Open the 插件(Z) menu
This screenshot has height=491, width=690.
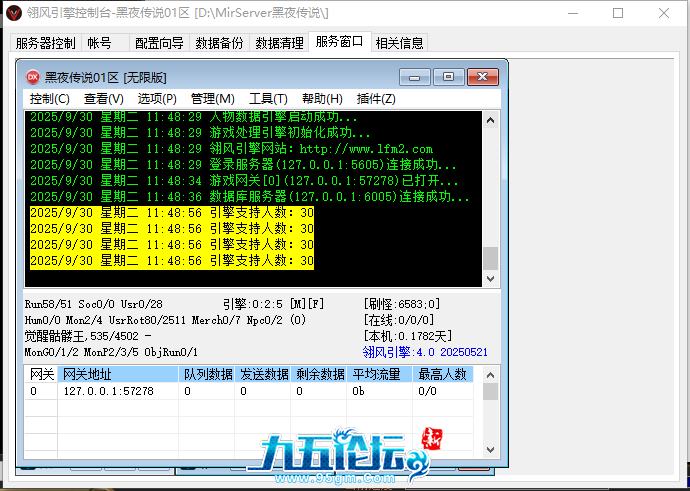(376, 99)
